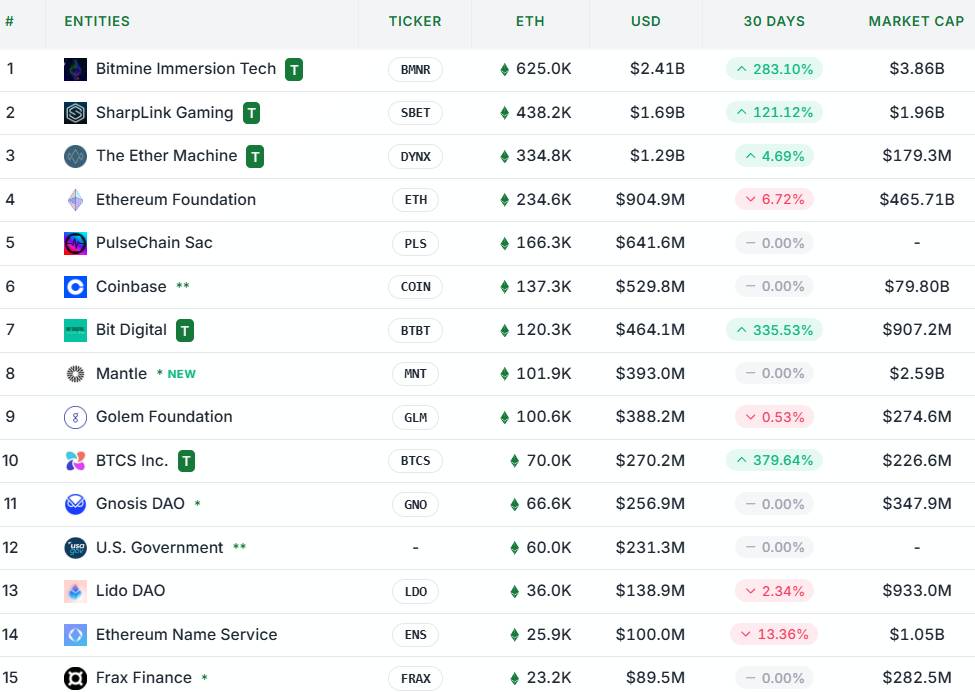Open the Ethereum Name Service entity name
This screenshot has width=975, height=692.
click(187, 634)
